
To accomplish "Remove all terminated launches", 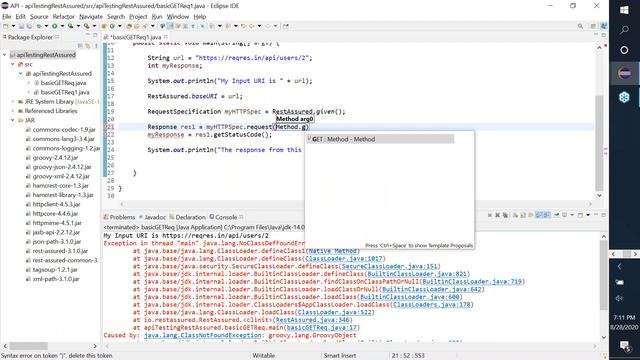I will click(x=505, y=215).
